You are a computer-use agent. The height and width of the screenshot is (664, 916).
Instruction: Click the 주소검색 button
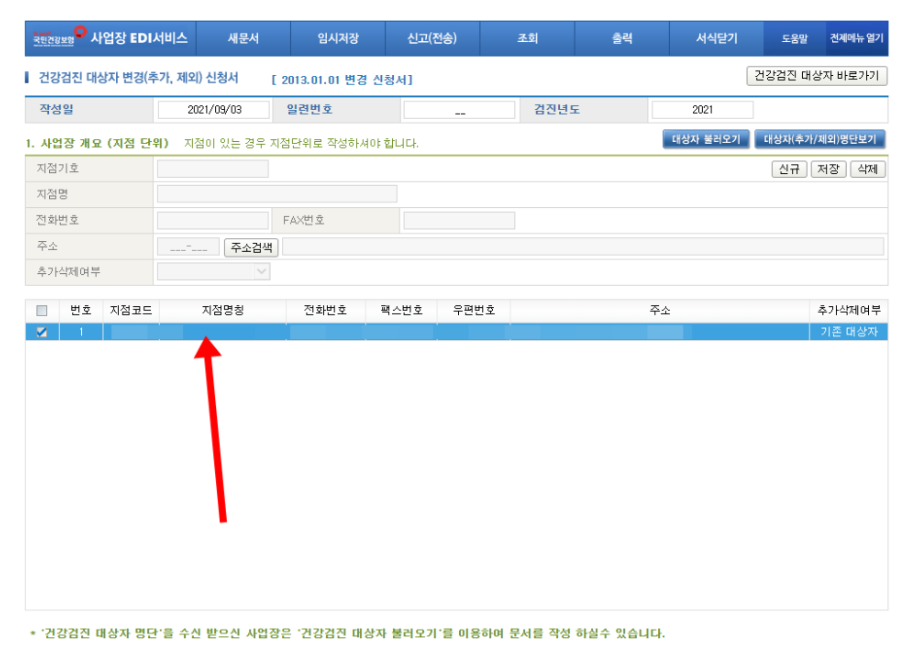(251, 248)
